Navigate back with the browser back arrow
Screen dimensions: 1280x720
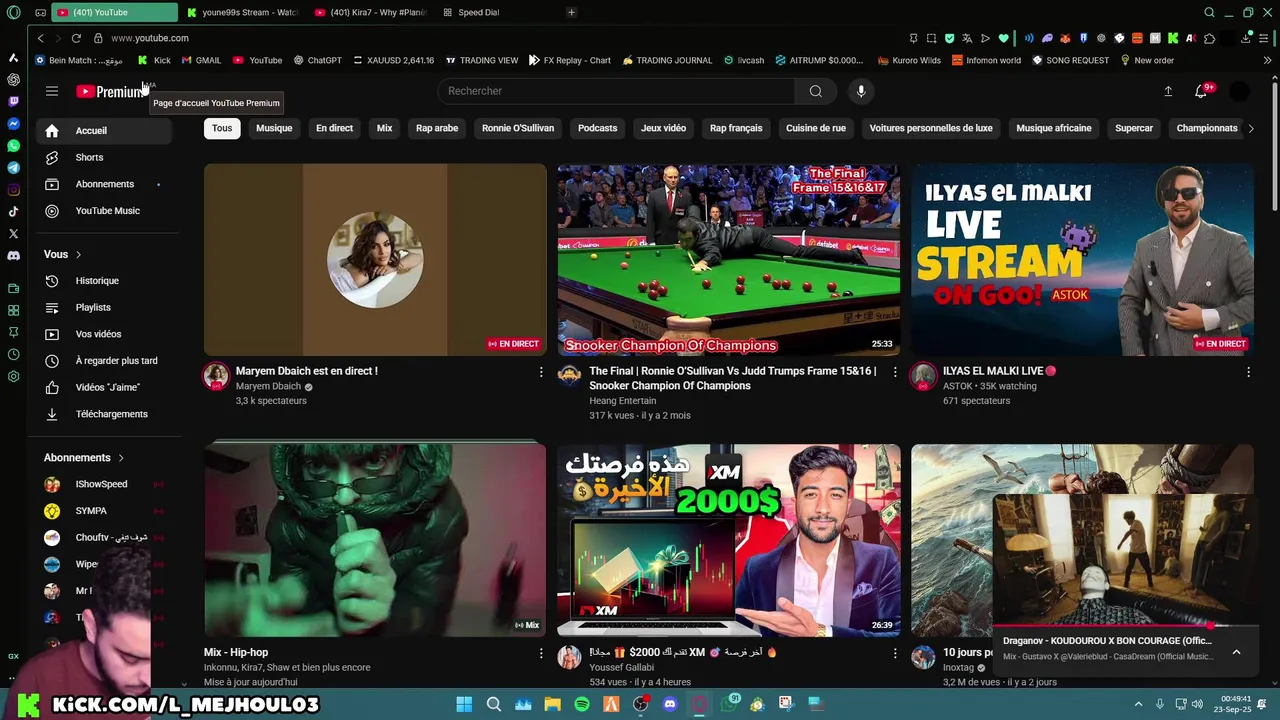40,38
